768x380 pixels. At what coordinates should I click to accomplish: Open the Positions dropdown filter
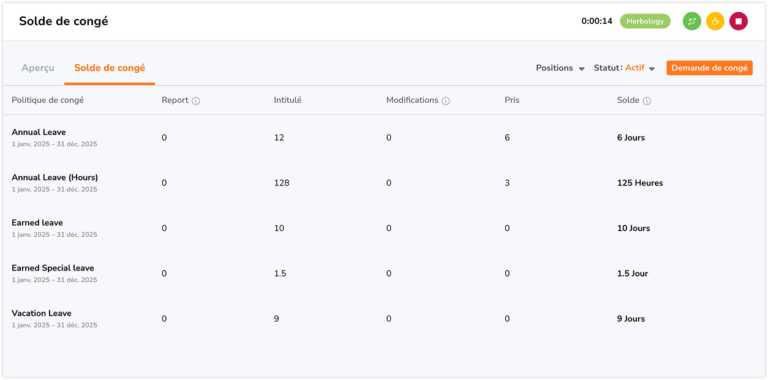point(560,68)
